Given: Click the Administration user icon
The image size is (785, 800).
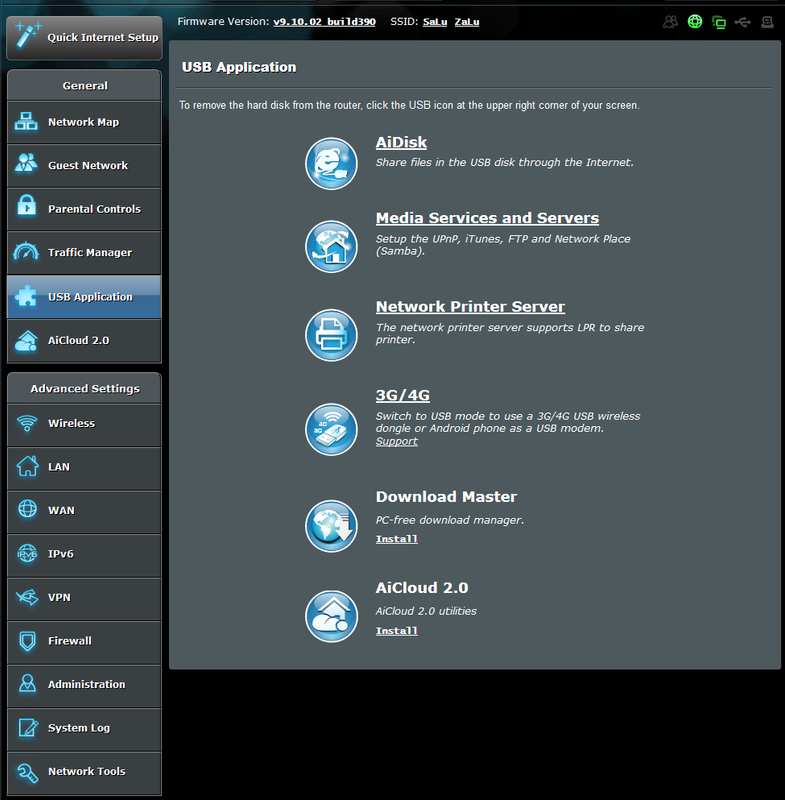Looking at the screenshot, I should (x=28, y=683).
